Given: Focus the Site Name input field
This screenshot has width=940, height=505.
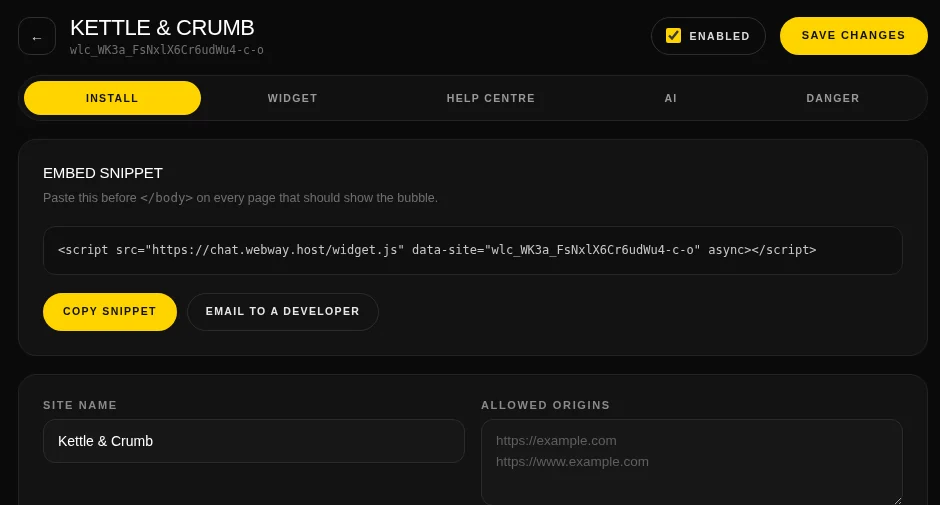Looking at the screenshot, I should [254, 441].
